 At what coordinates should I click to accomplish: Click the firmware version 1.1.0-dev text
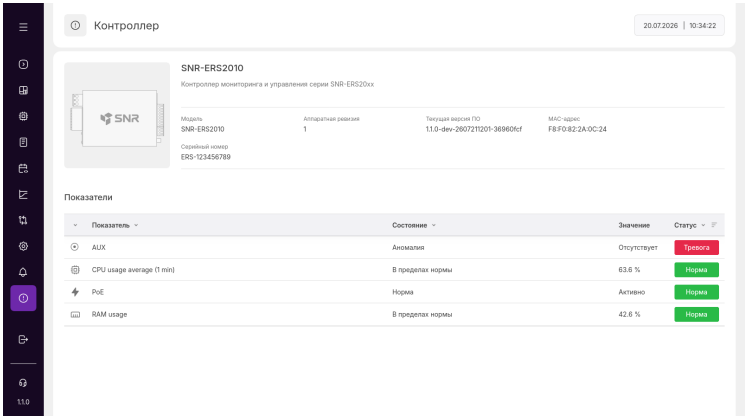click(x=474, y=129)
